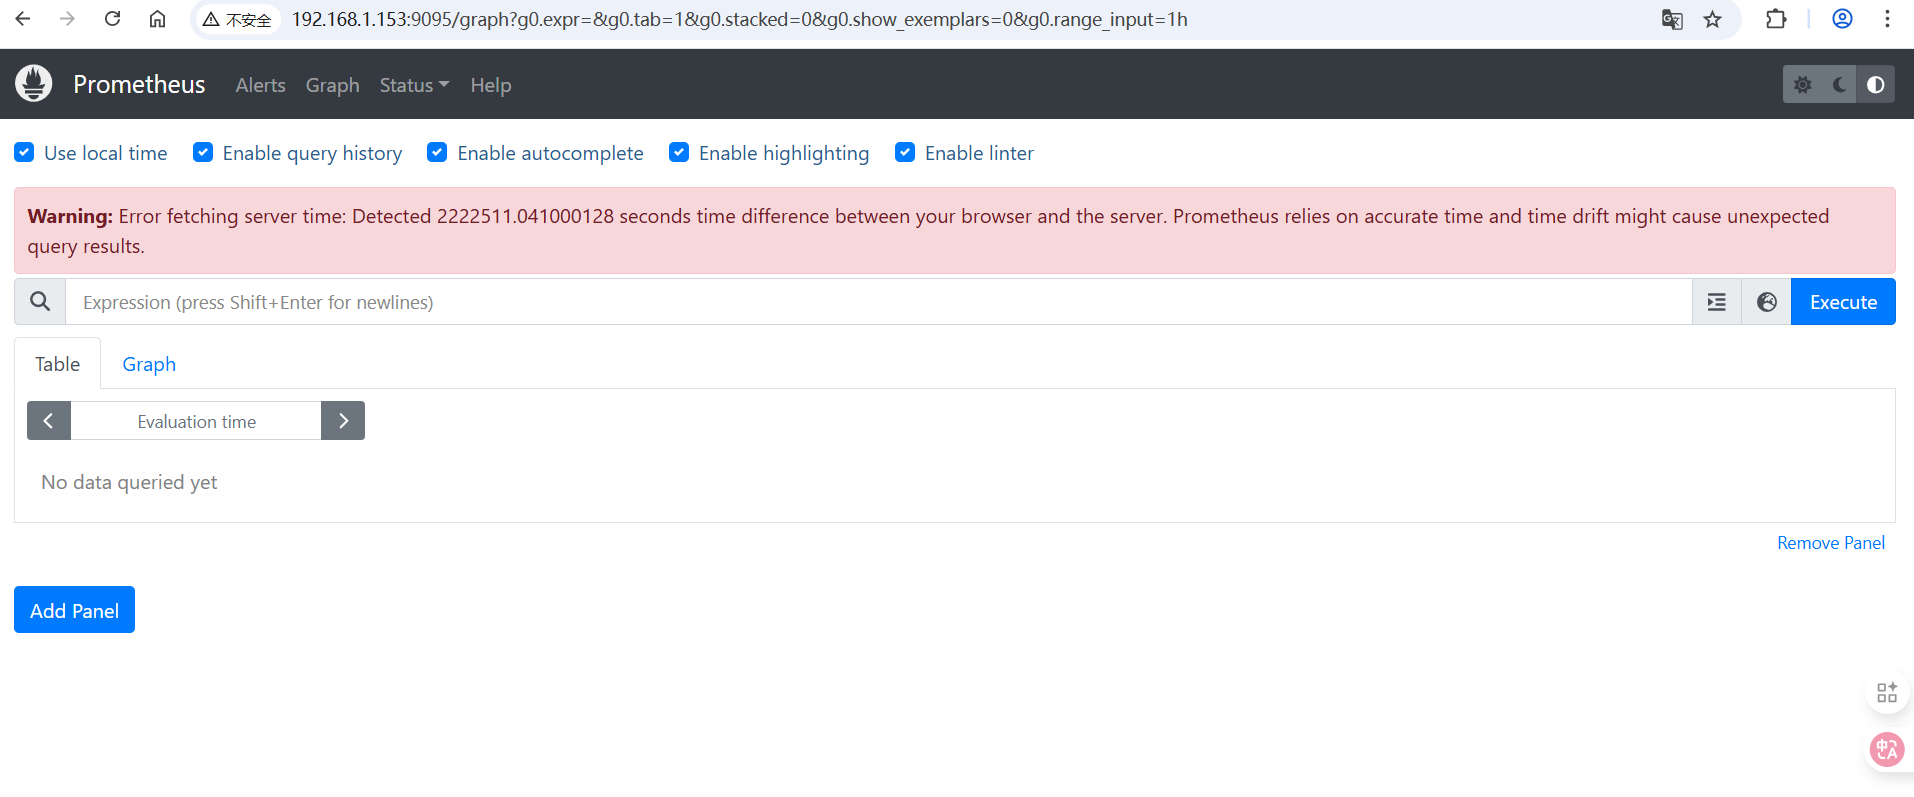Focus the Expression input field

(x=879, y=302)
